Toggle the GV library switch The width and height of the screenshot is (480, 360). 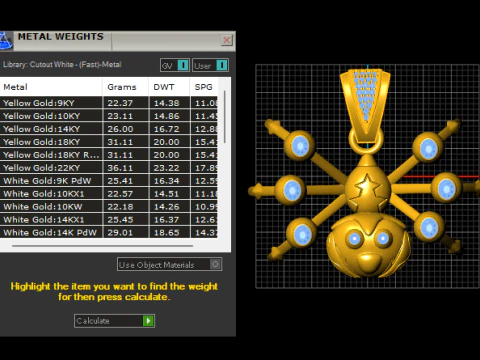coord(175,65)
